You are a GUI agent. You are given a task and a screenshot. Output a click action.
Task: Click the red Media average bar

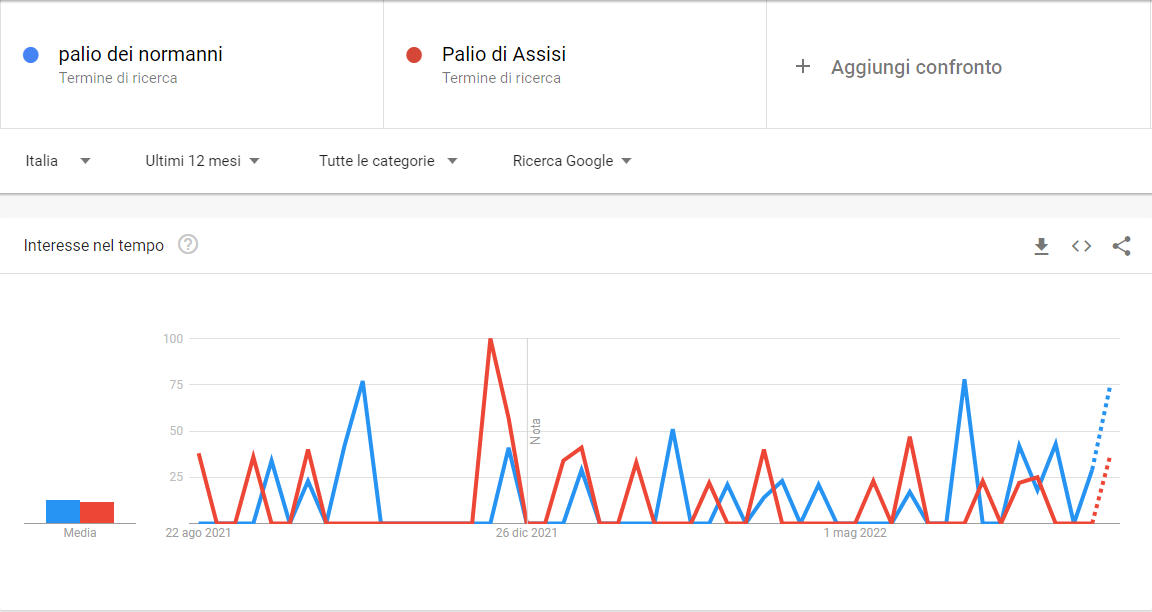[x=97, y=513]
